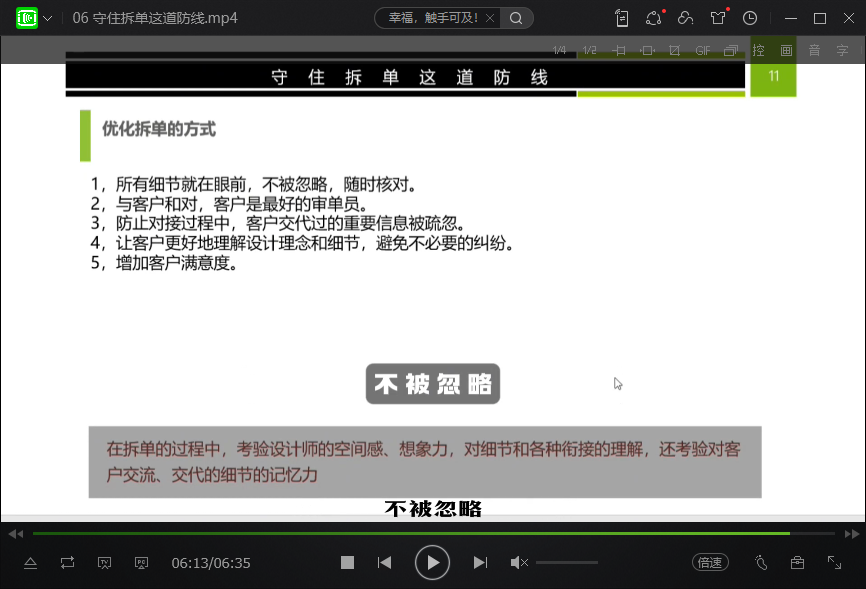This screenshot has height=589, width=866.
Task: Skip to the next video
Action: tap(480, 563)
